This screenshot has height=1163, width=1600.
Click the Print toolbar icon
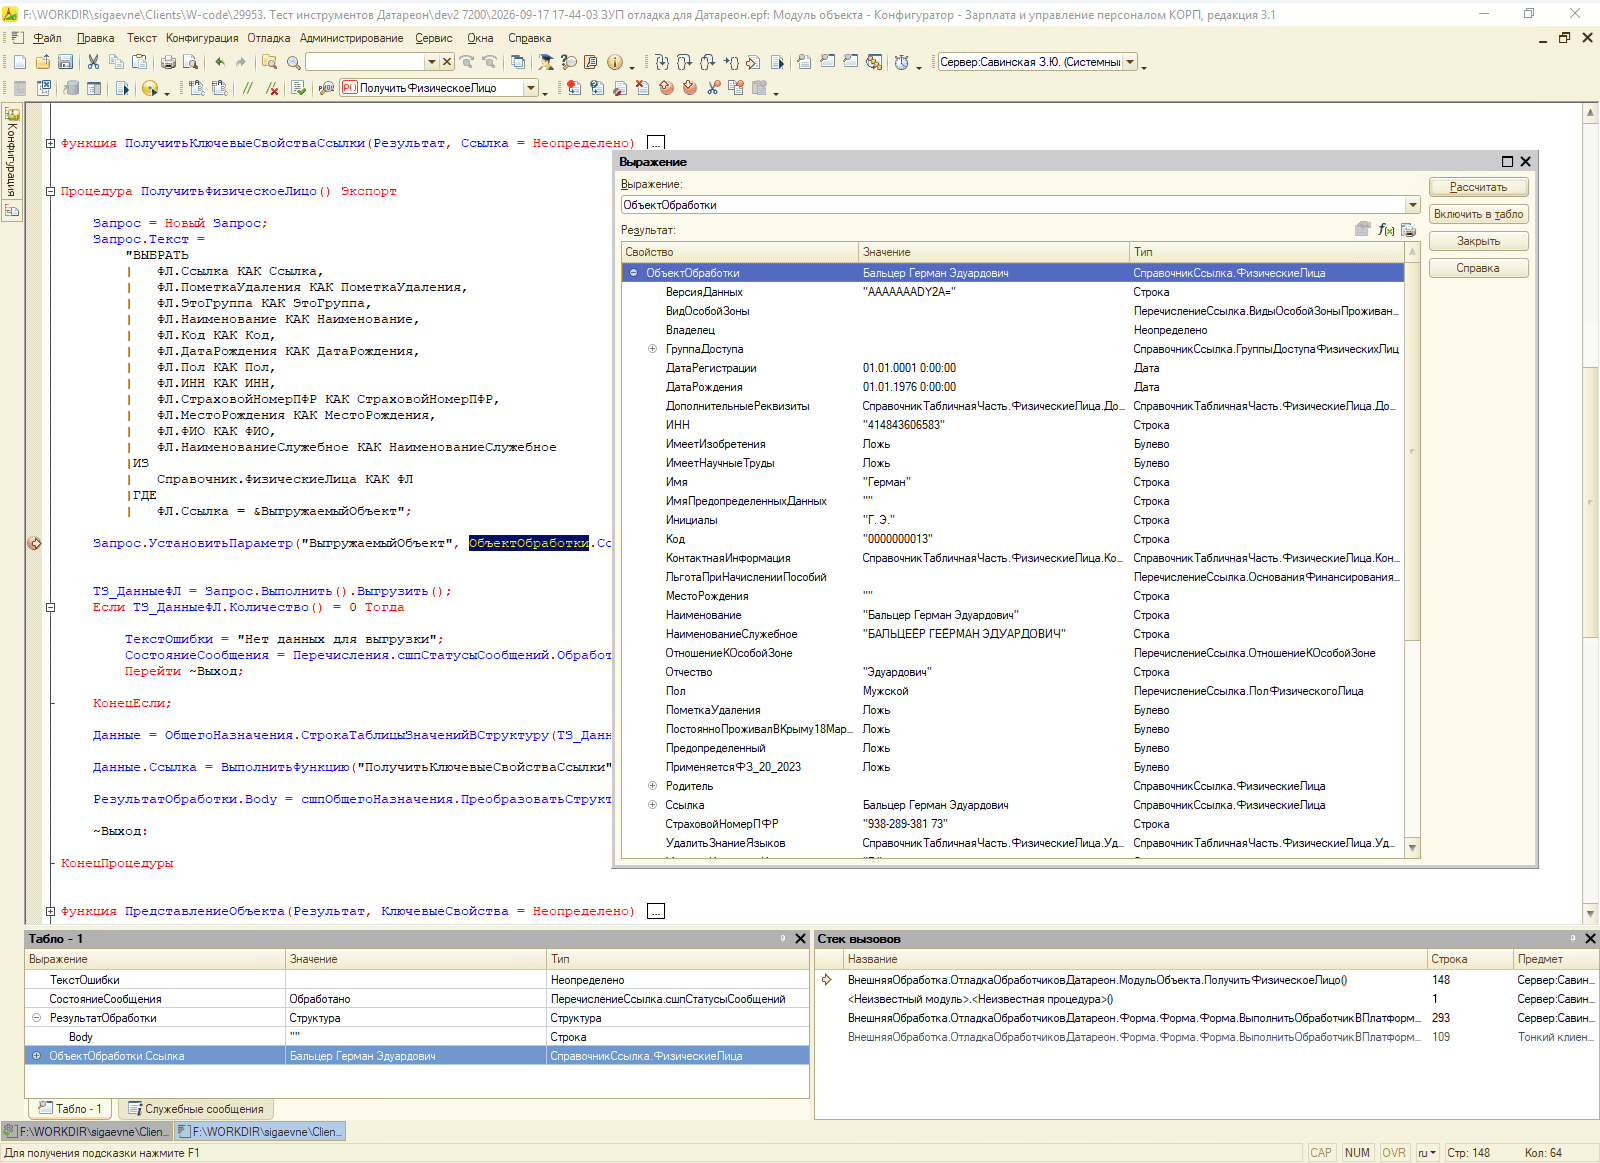tap(168, 62)
